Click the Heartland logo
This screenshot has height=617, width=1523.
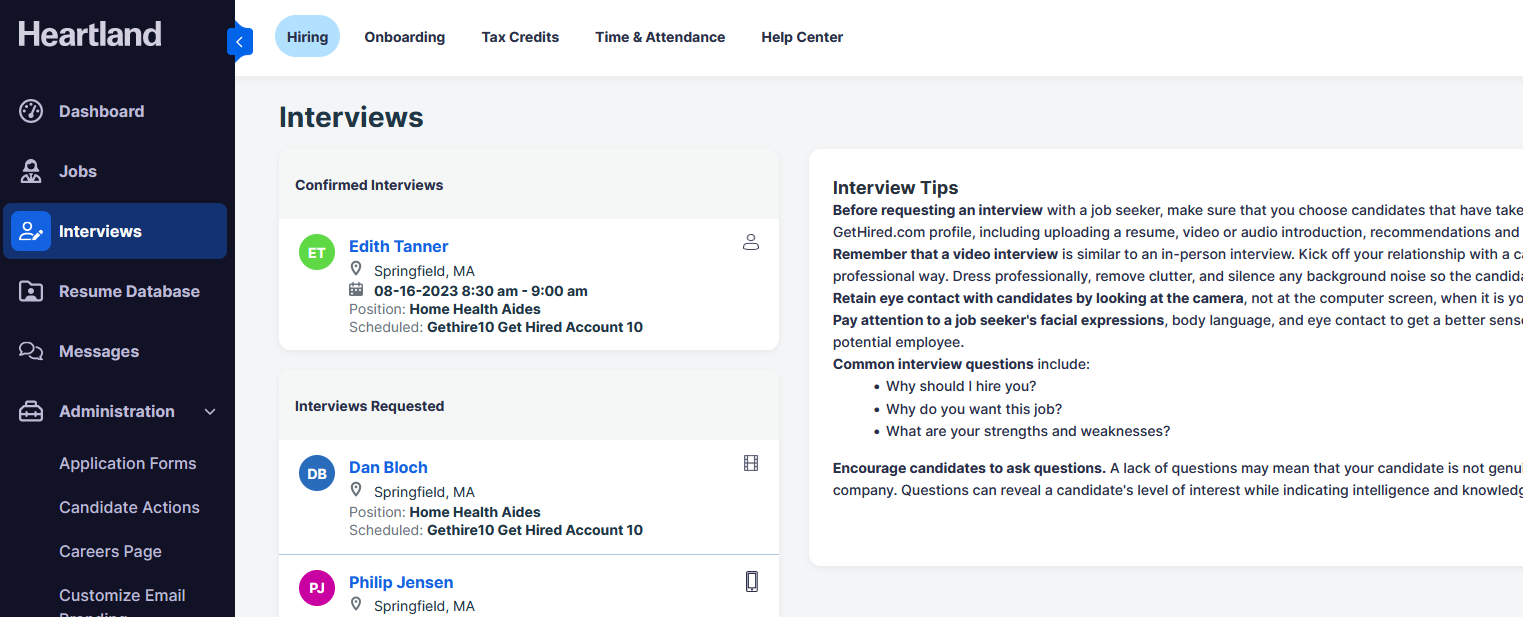tap(90, 34)
